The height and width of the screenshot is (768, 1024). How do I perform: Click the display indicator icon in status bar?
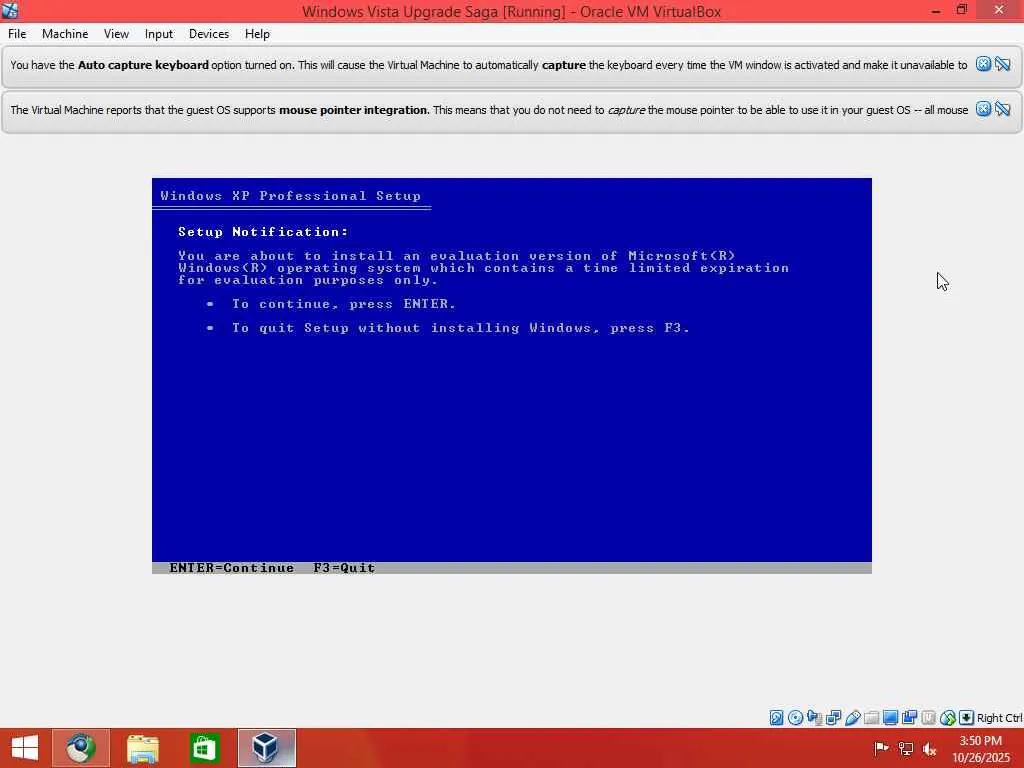(x=890, y=718)
